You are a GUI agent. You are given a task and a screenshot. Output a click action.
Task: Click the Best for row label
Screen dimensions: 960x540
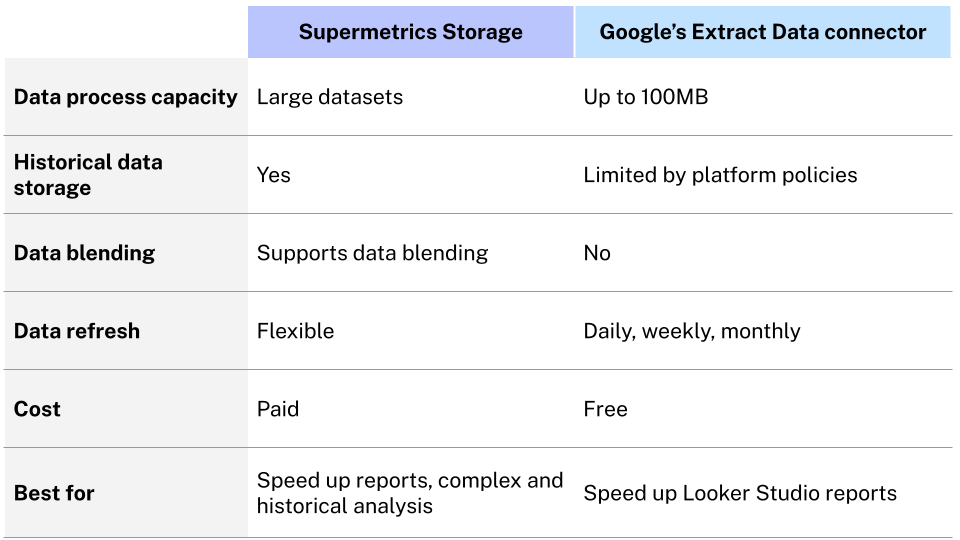[54, 493]
